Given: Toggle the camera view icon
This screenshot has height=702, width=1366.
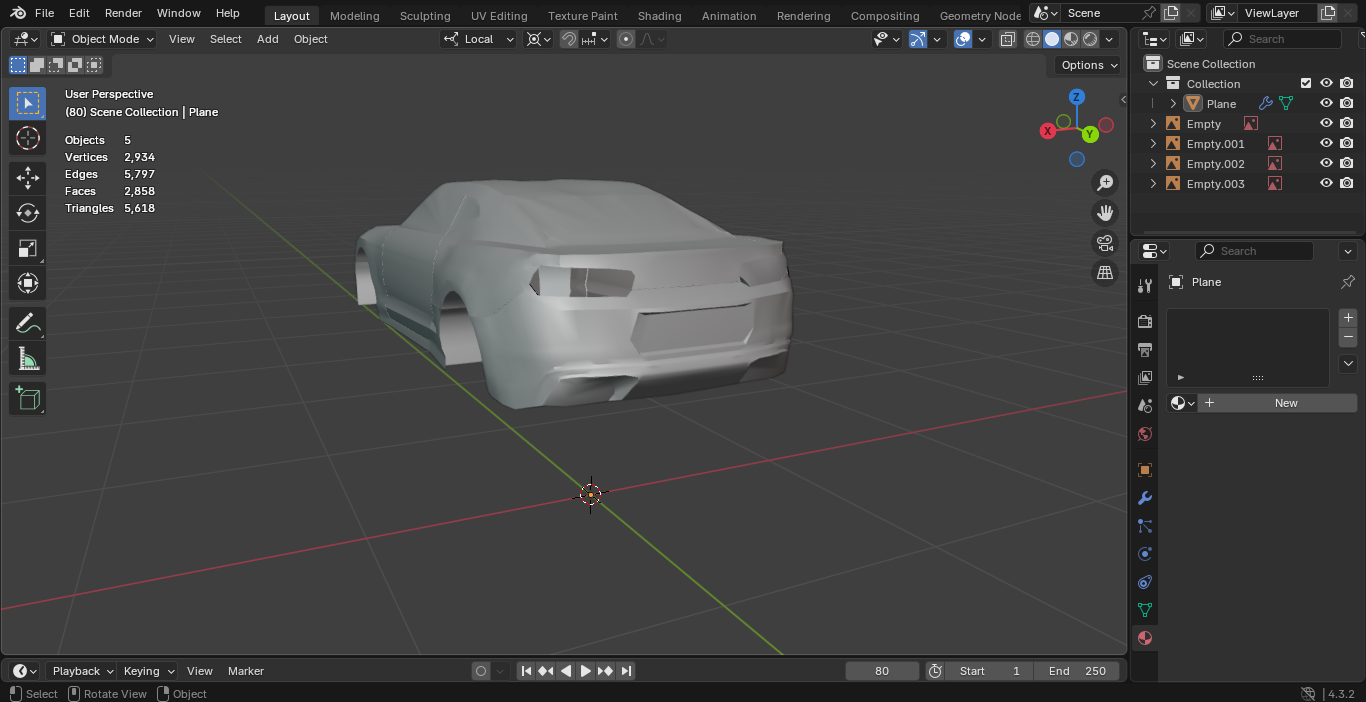Looking at the screenshot, I should coord(1105,243).
